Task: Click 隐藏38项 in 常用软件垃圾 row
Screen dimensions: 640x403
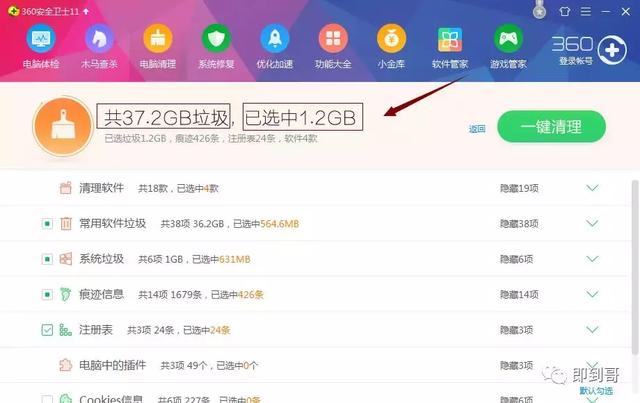Action: coord(519,224)
